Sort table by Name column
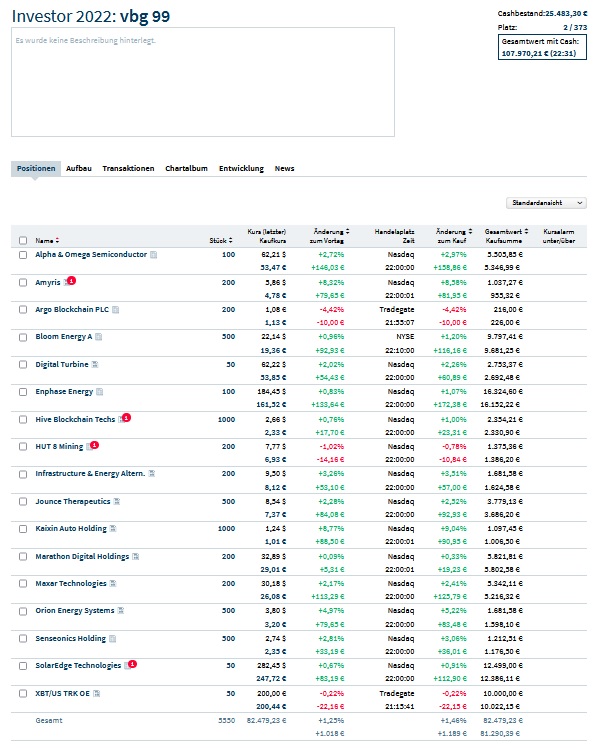Viewport: 598px width, 750px height. point(47,241)
